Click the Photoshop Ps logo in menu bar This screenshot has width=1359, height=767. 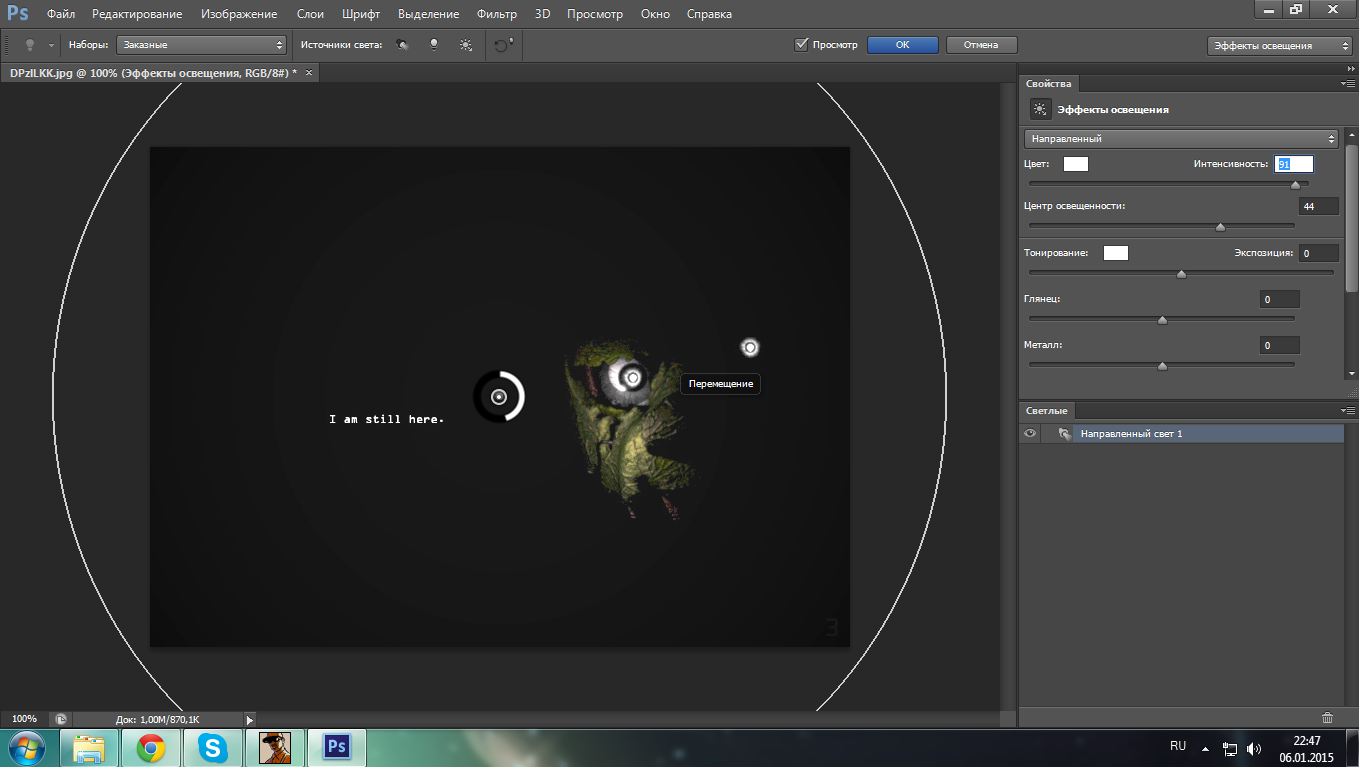click(17, 14)
